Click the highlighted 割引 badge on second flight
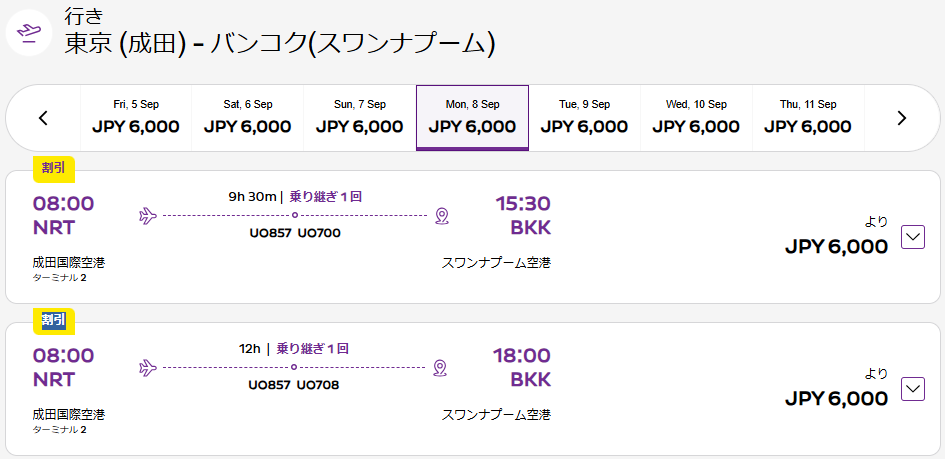Screen dimensions: 945x459 (54, 320)
